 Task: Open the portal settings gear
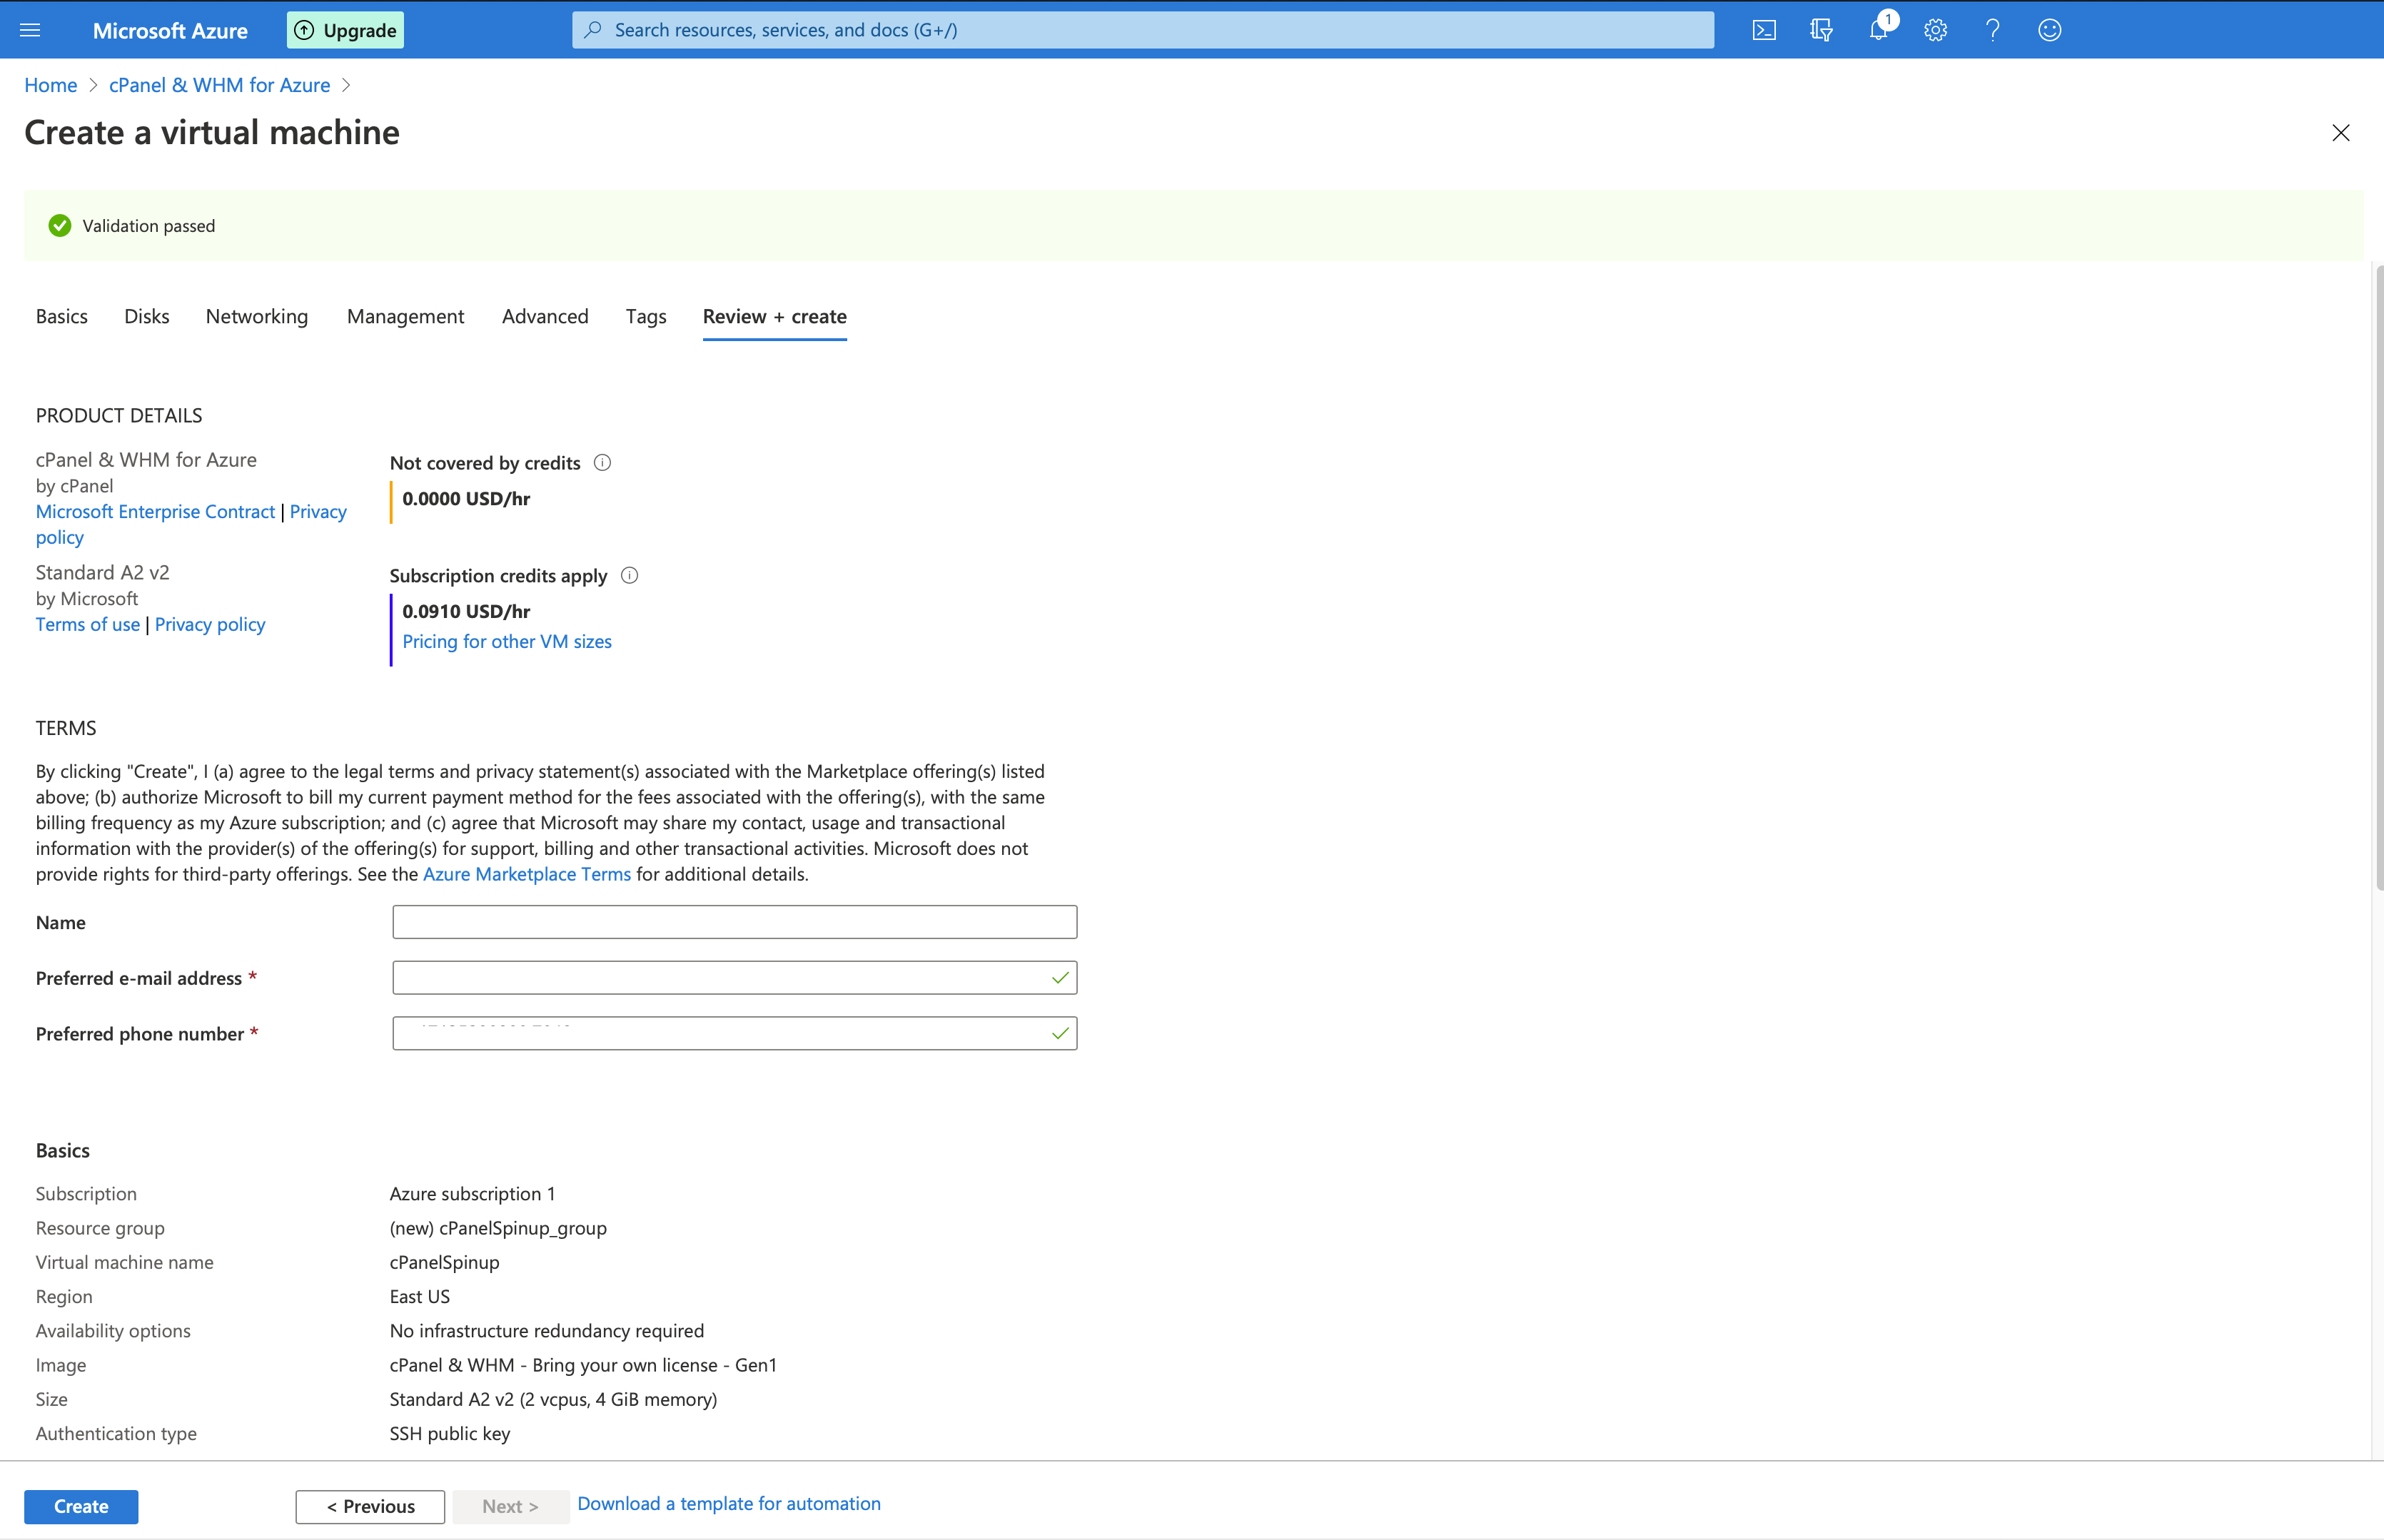coord(1936,30)
